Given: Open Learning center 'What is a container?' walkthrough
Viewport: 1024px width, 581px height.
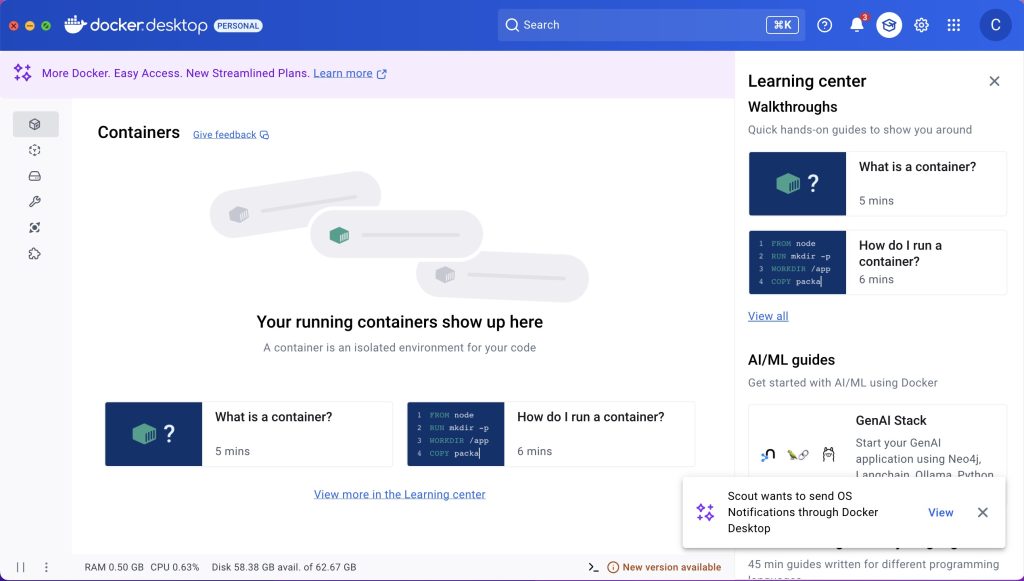Looking at the screenshot, I should tap(878, 183).
